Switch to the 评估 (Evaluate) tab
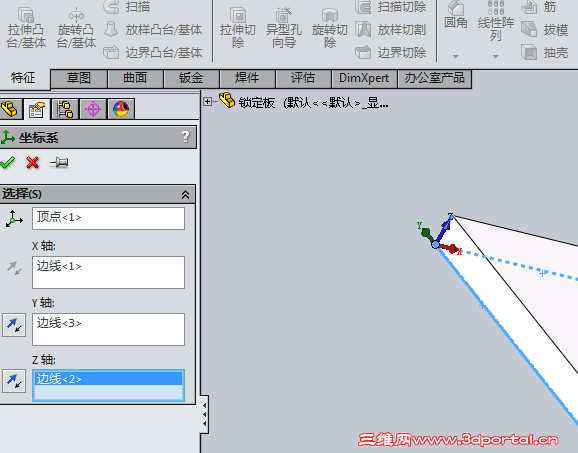The image size is (578, 453). (303, 78)
